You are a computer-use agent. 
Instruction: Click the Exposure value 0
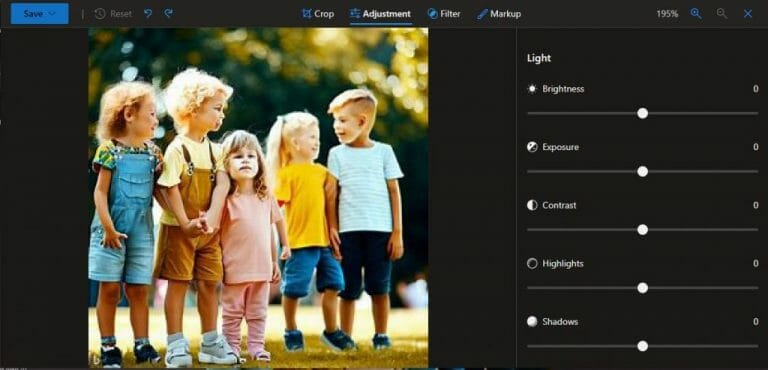tap(756, 147)
